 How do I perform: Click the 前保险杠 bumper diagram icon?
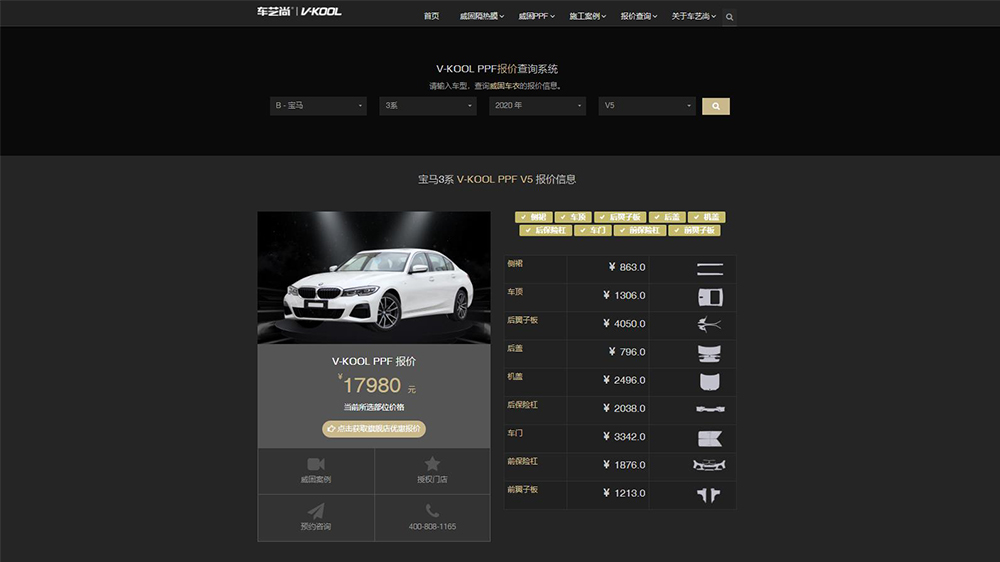(x=710, y=465)
